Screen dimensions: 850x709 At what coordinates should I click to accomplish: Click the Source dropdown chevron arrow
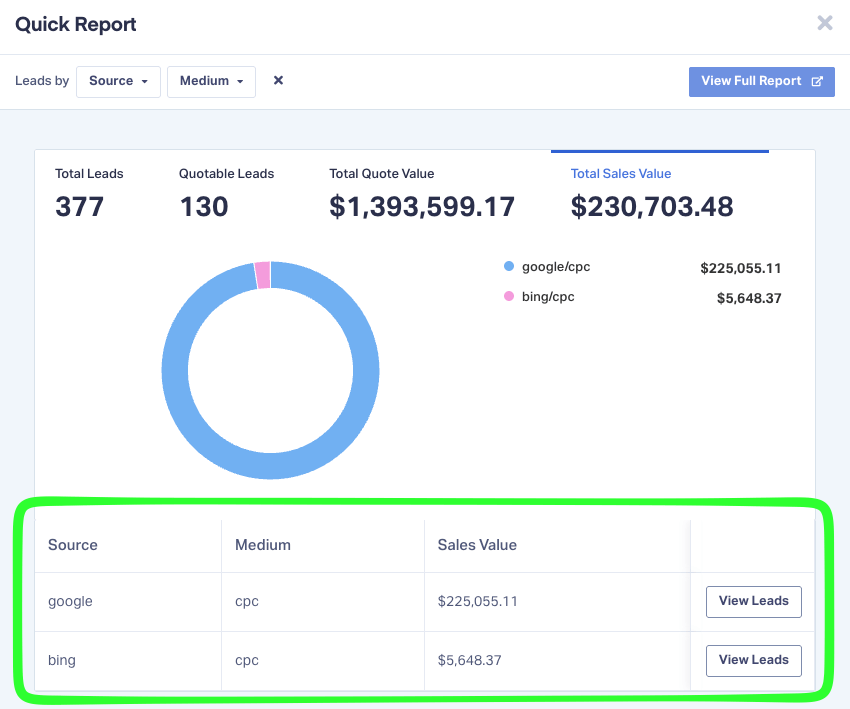[146, 82]
